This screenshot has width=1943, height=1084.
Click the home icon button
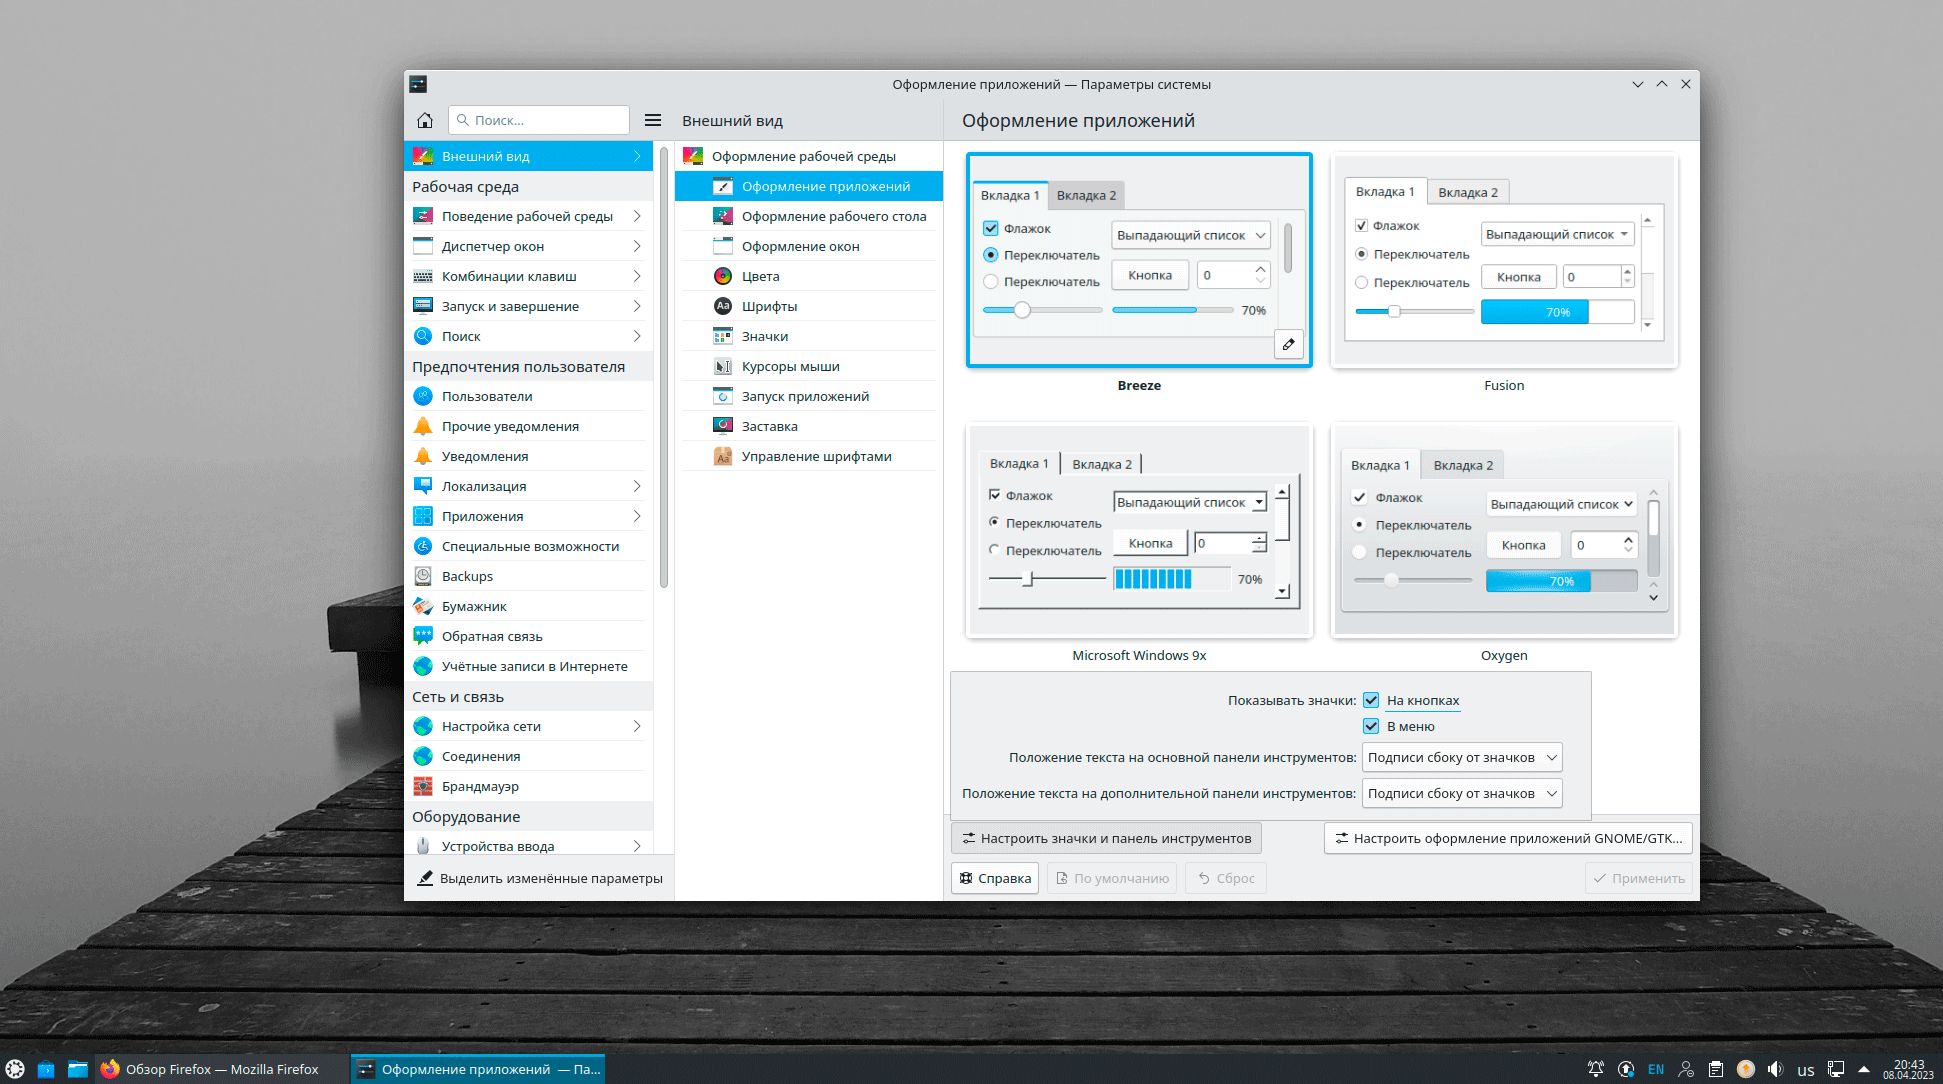[x=425, y=120]
